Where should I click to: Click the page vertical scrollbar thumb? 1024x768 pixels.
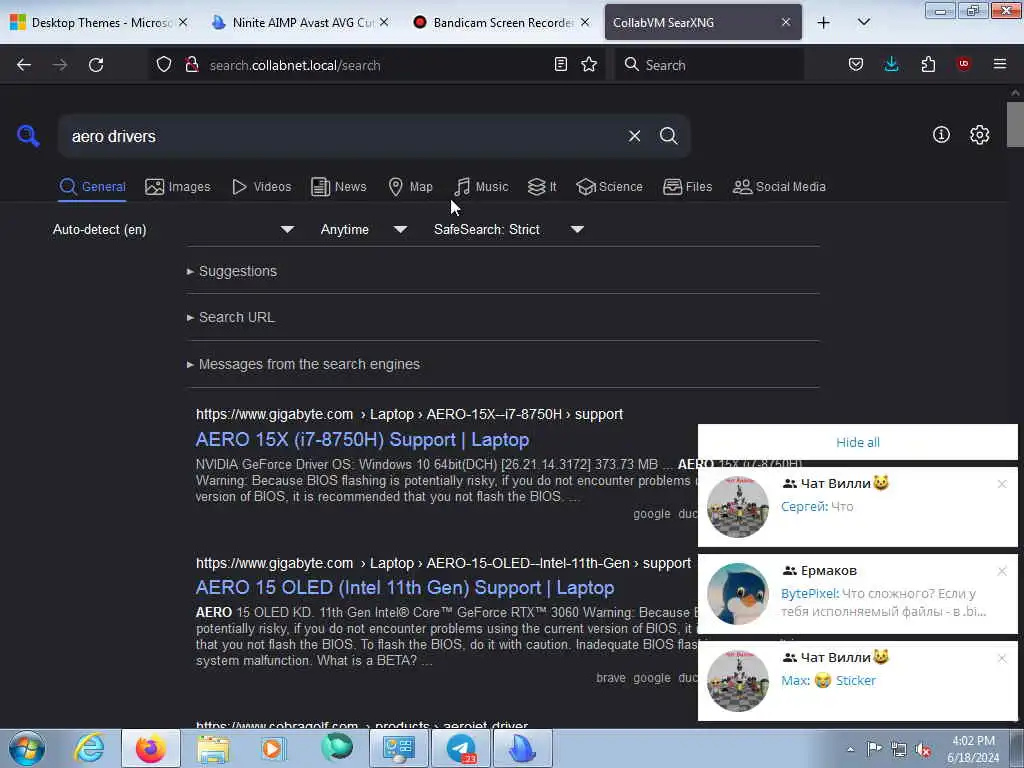pyautogui.click(x=1015, y=125)
